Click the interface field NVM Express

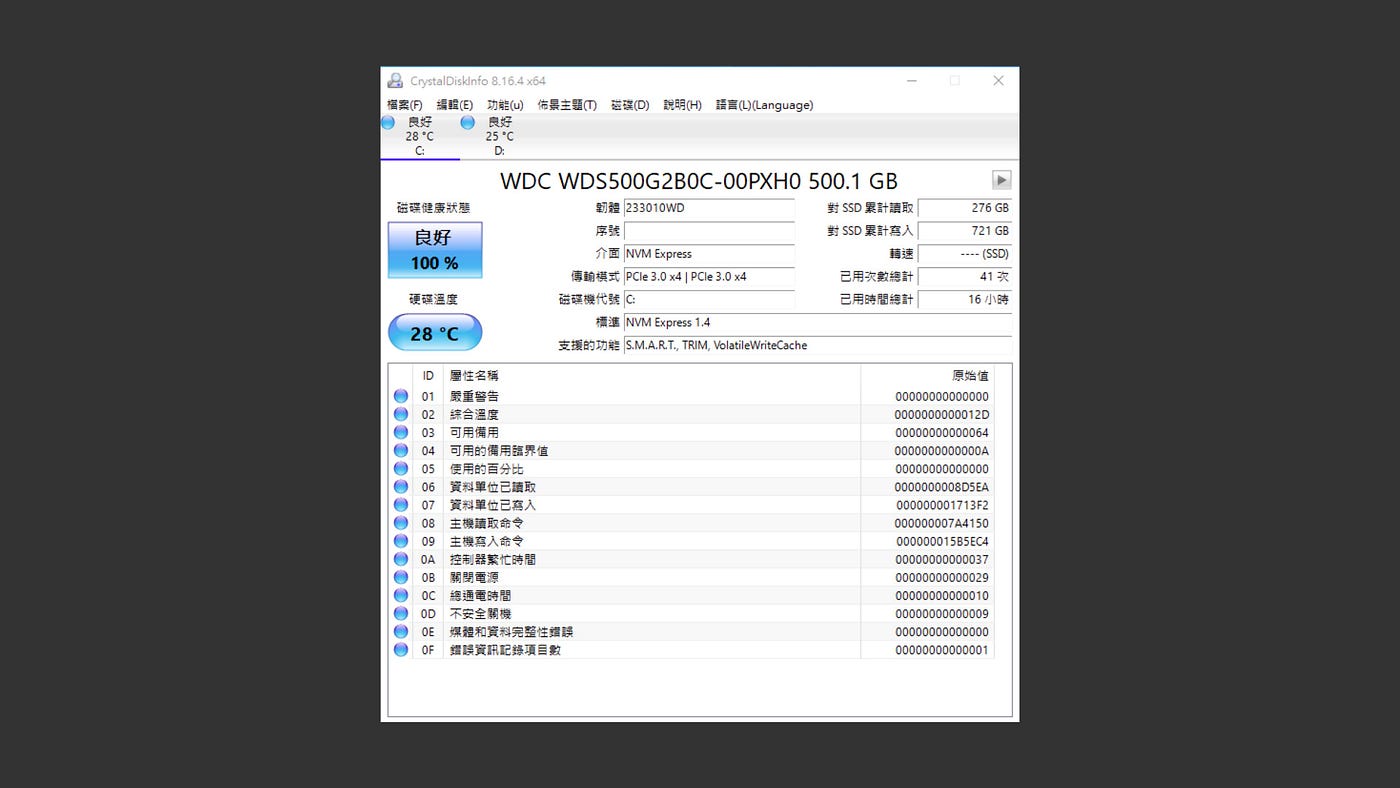709,254
